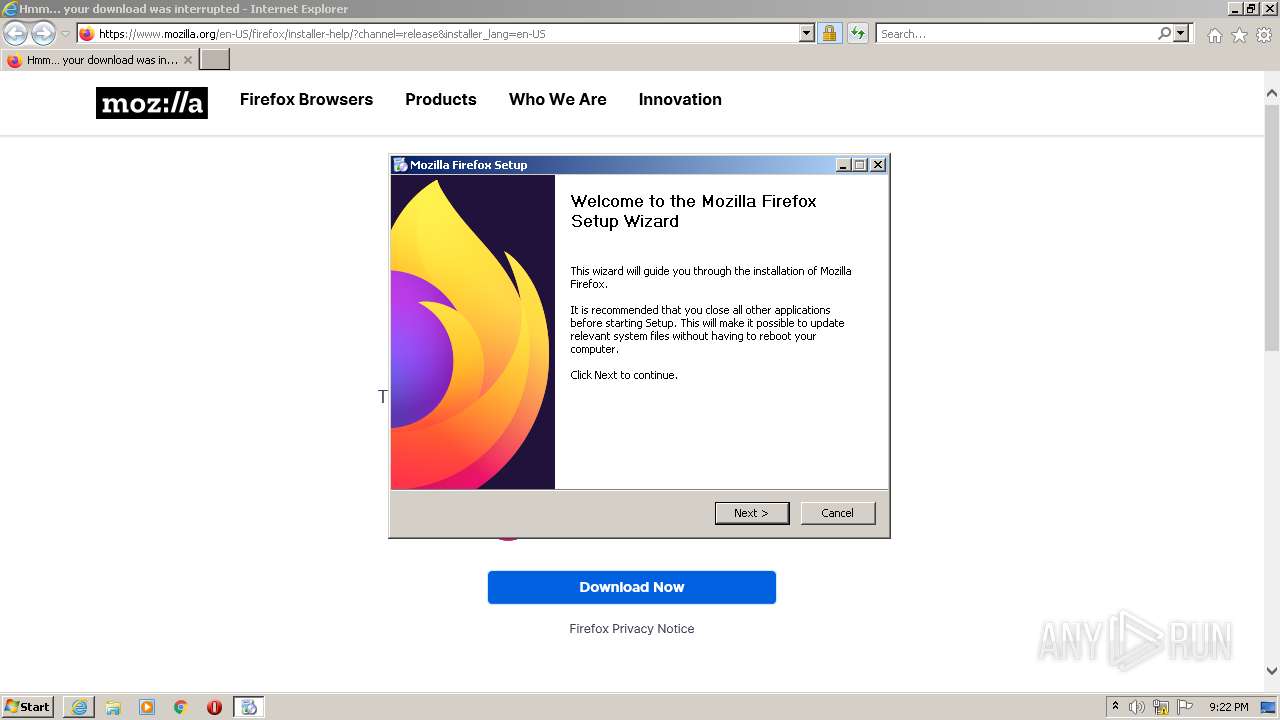Viewport: 1280px width, 720px height.
Task: Click the page scrollbar down arrow
Action: (1272, 671)
